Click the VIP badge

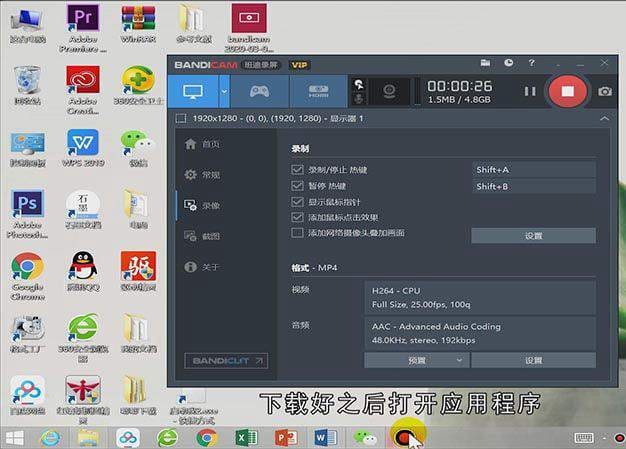299,65
